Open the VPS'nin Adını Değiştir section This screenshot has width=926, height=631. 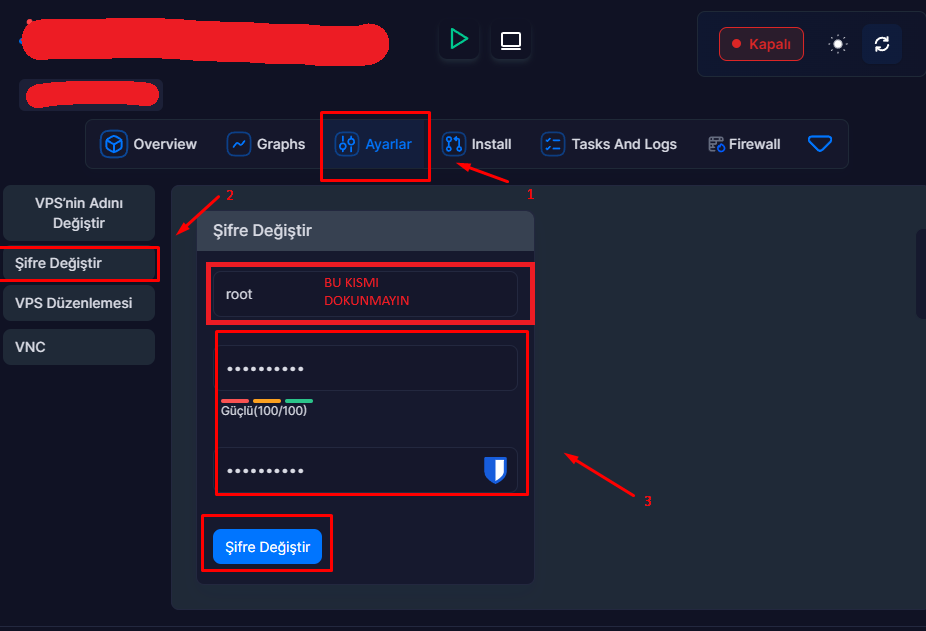tap(79, 213)
